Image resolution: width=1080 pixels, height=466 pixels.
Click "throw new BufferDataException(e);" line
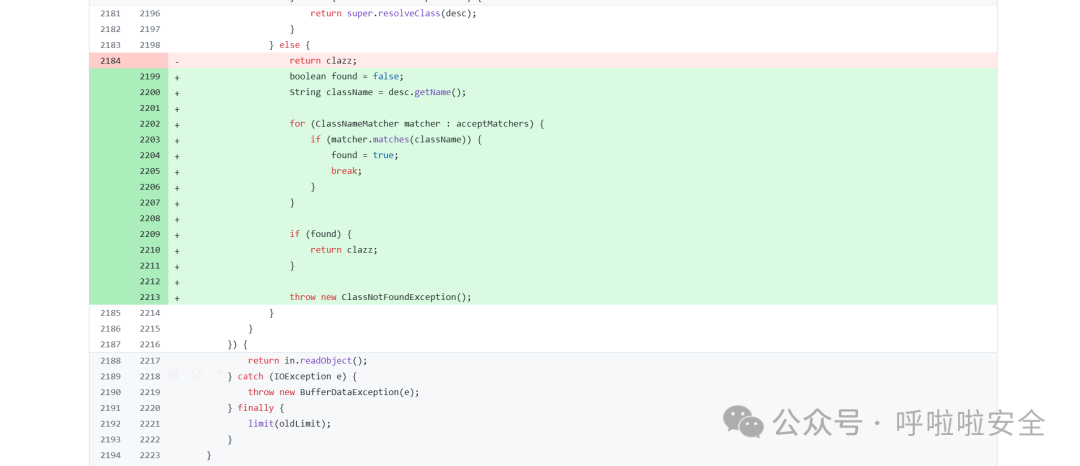click(333, 392)
